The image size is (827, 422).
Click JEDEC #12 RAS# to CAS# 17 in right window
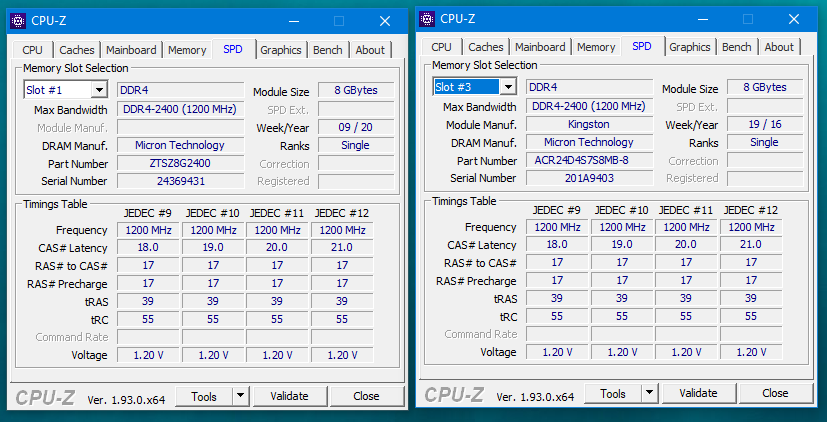click(751, 263)
